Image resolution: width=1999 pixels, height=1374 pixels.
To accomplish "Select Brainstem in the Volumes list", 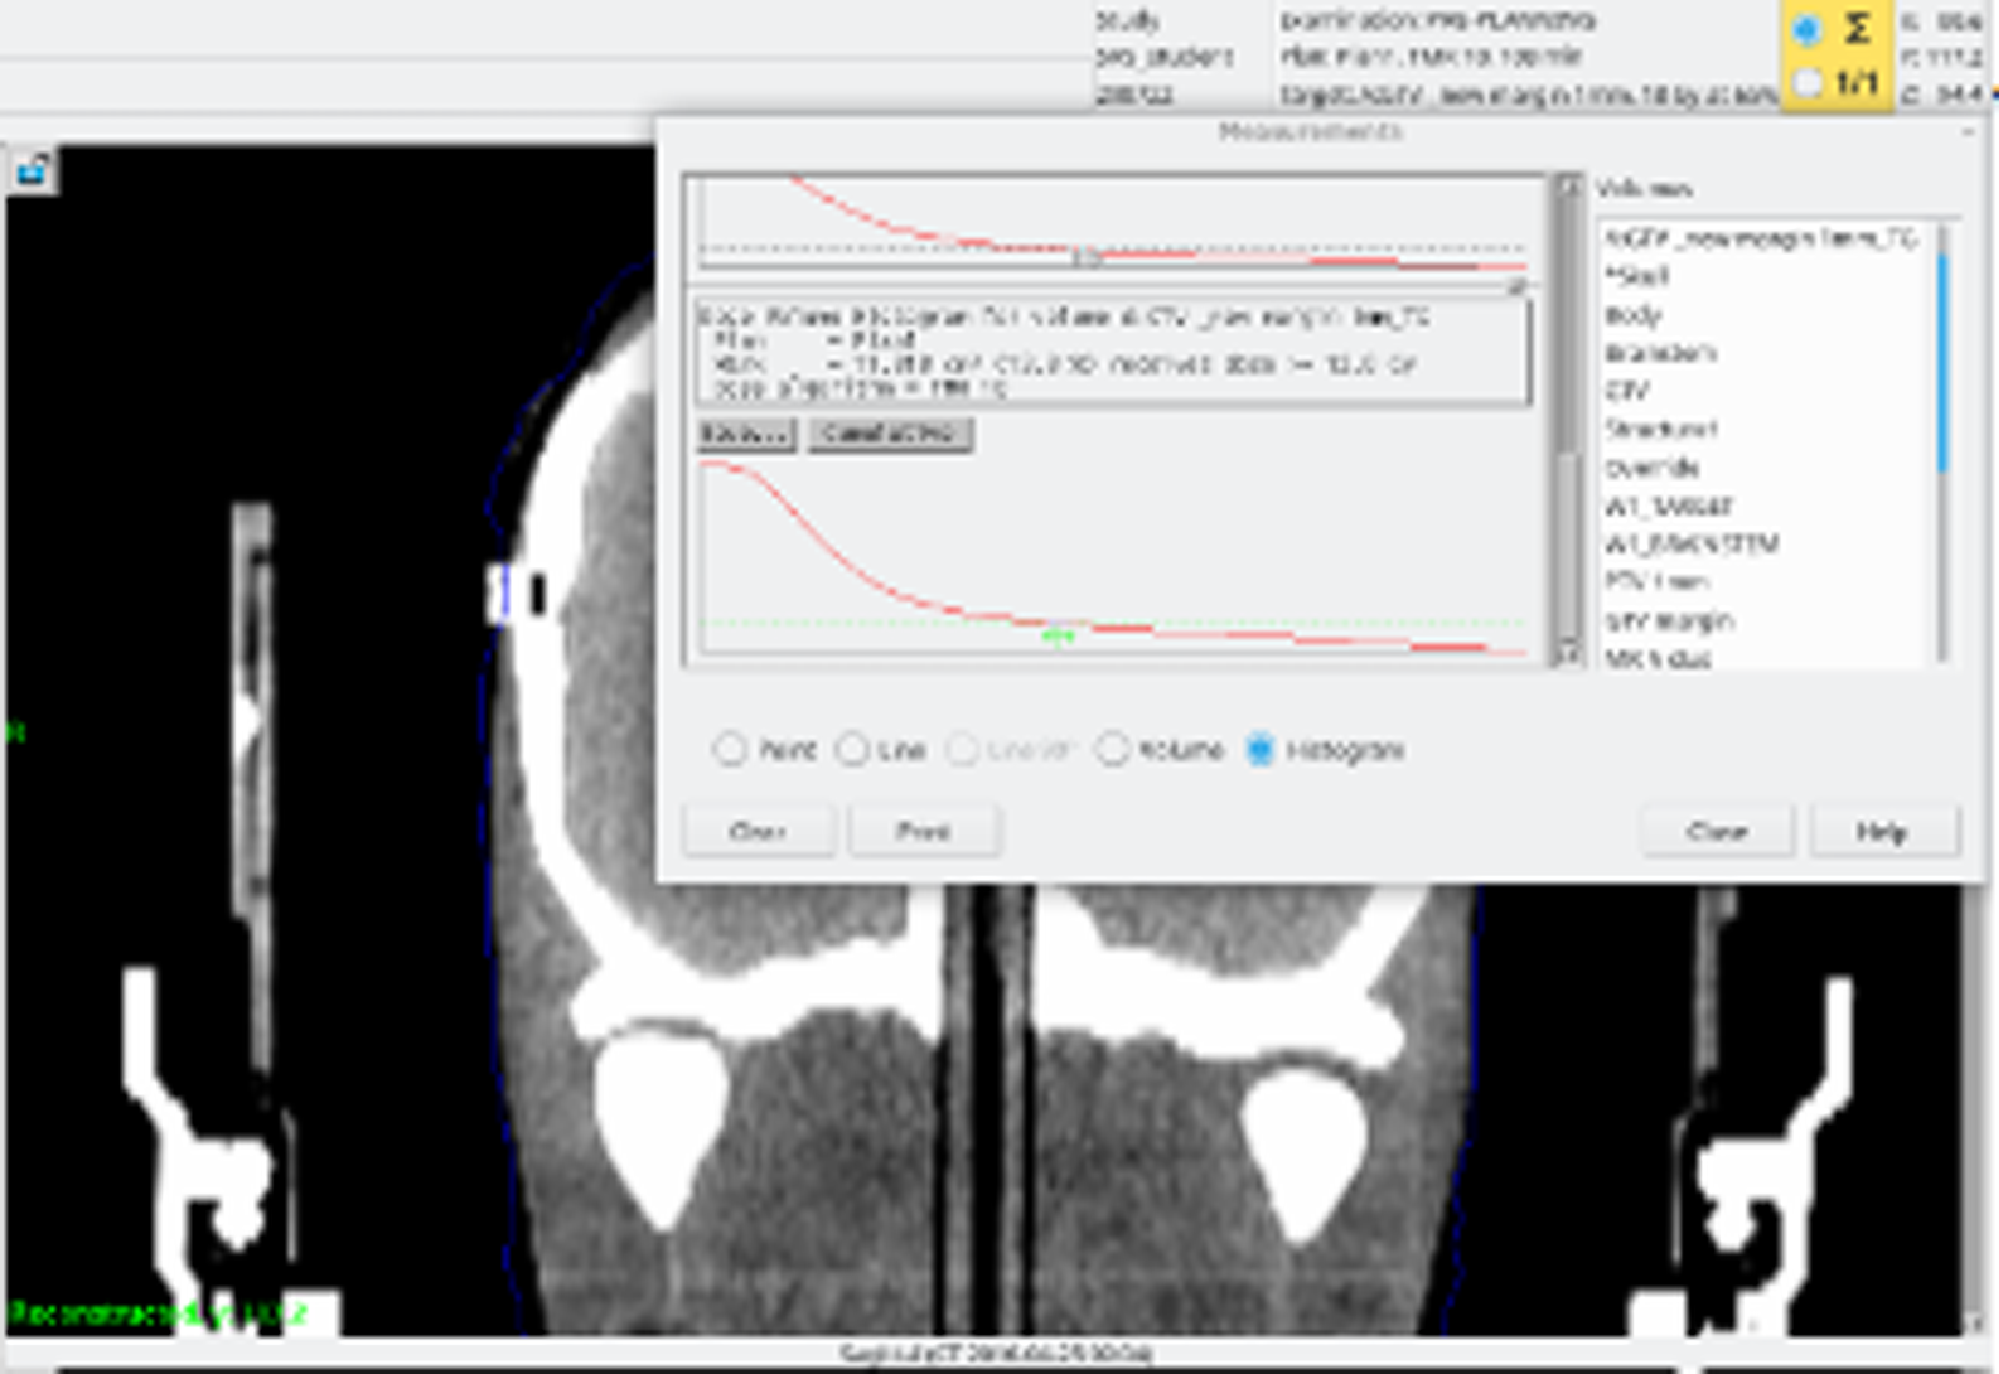I will (x=1661, y=352).
